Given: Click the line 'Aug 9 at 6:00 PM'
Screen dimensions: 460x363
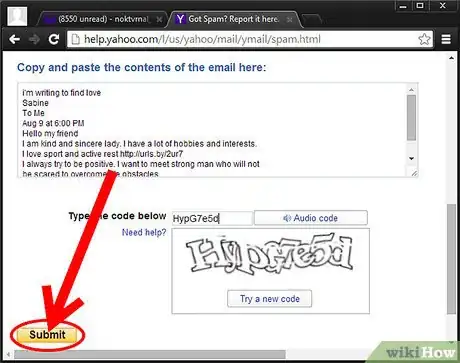Looking at the screenshot, I should click(x=53, y=123).
